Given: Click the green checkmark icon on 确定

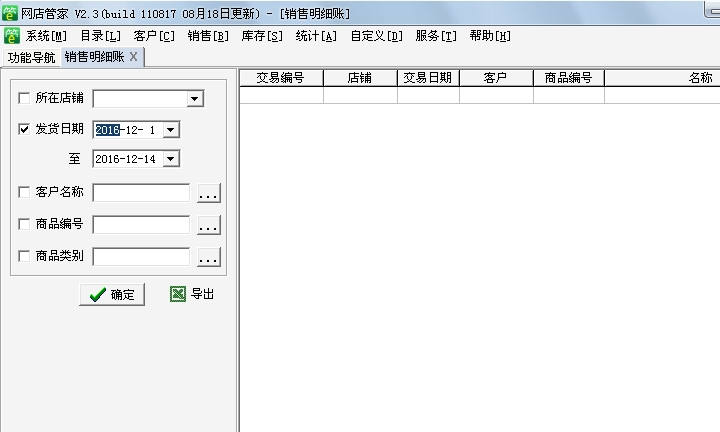Looking at the screenshot, I should (x=97, y=294).
